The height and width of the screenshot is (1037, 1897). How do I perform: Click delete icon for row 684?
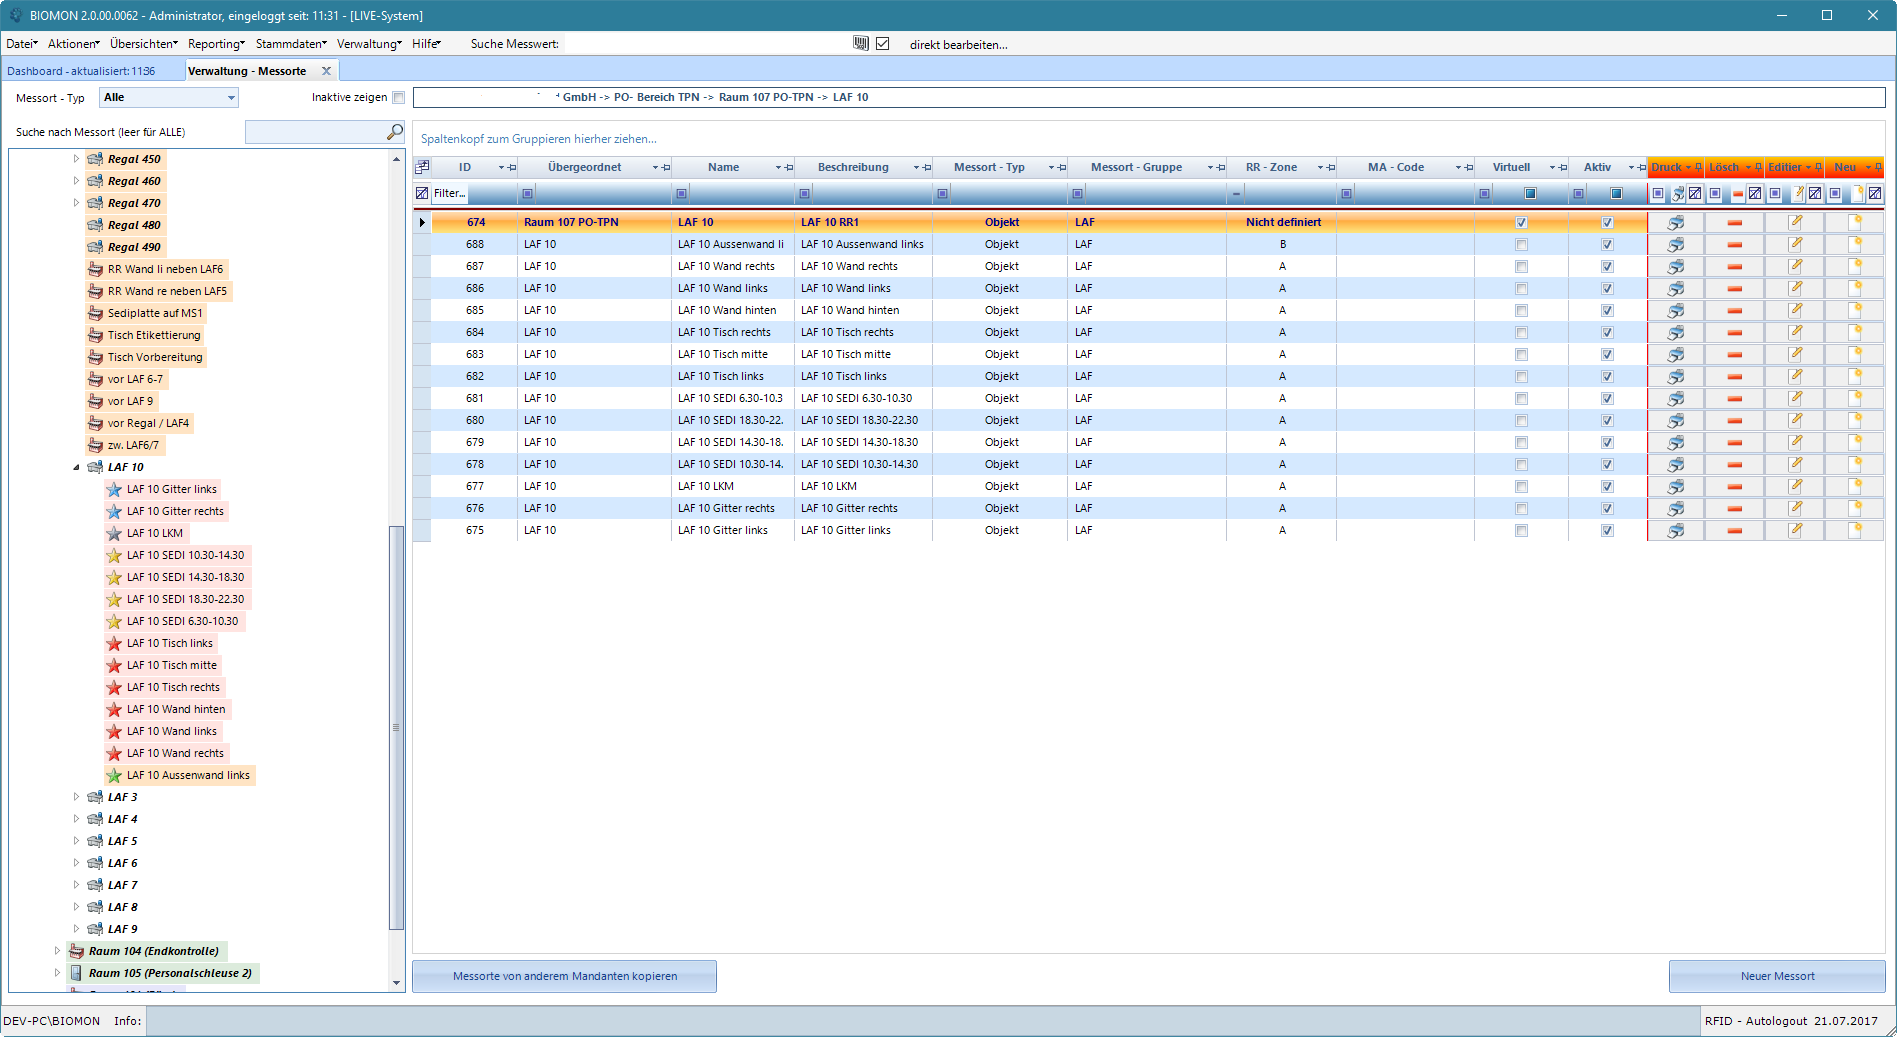(1735, 333)
